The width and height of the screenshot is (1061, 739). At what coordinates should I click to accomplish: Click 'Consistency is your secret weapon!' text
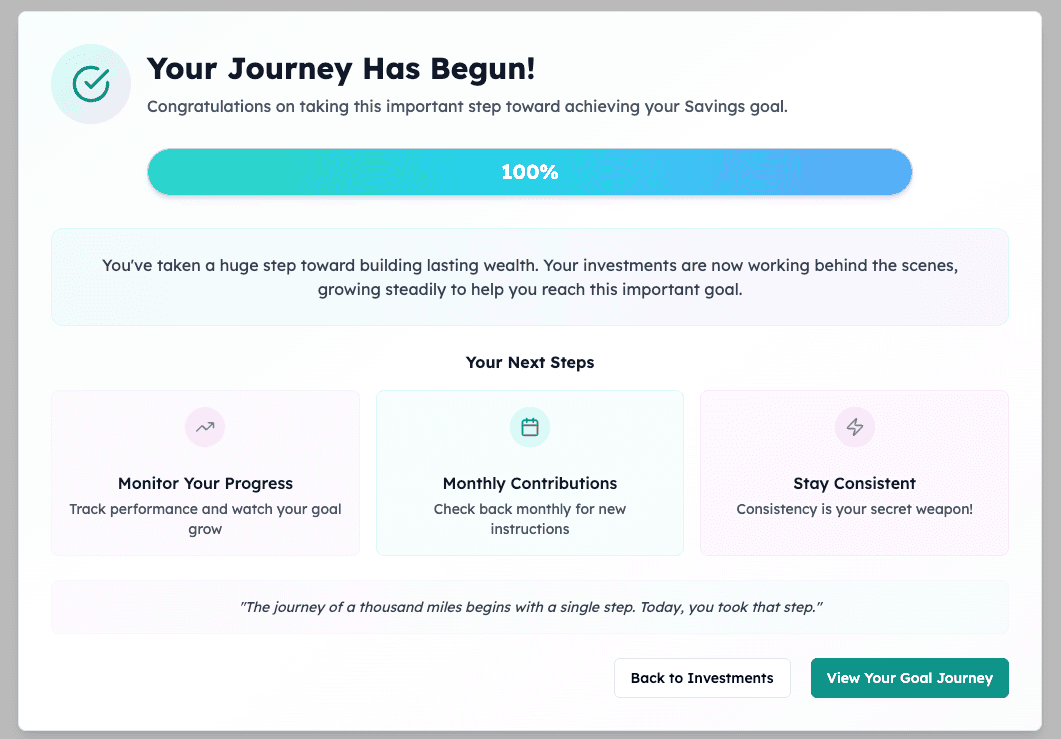pyautogui.click(x=854, y=509)
